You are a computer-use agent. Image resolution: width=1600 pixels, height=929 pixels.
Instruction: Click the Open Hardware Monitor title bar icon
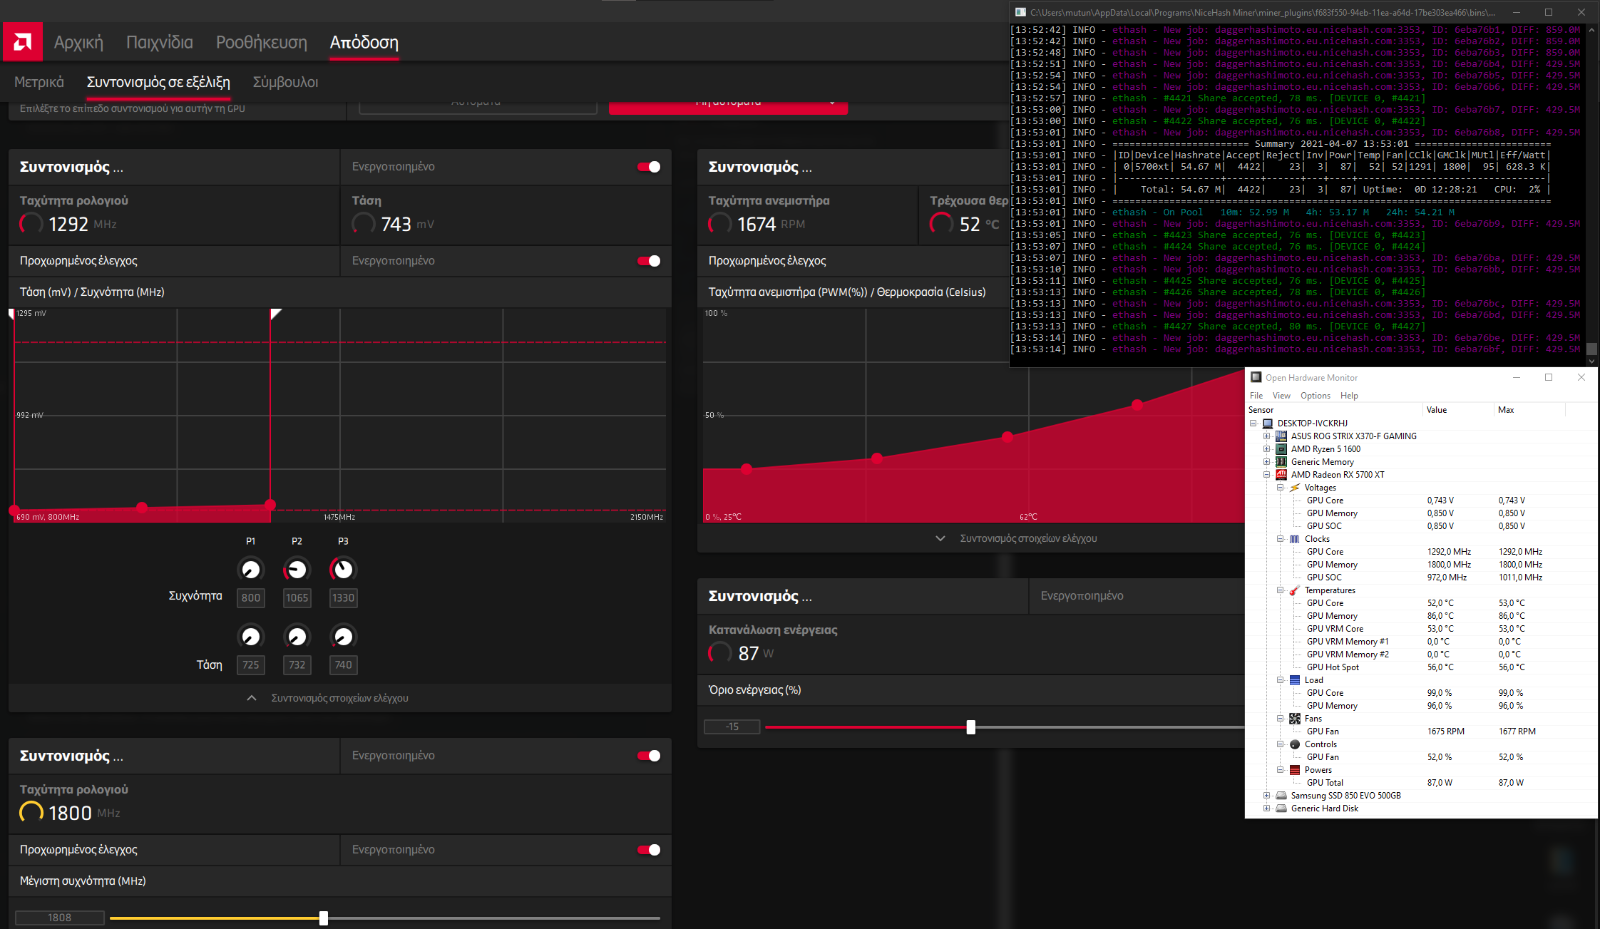pos(1256,377)
